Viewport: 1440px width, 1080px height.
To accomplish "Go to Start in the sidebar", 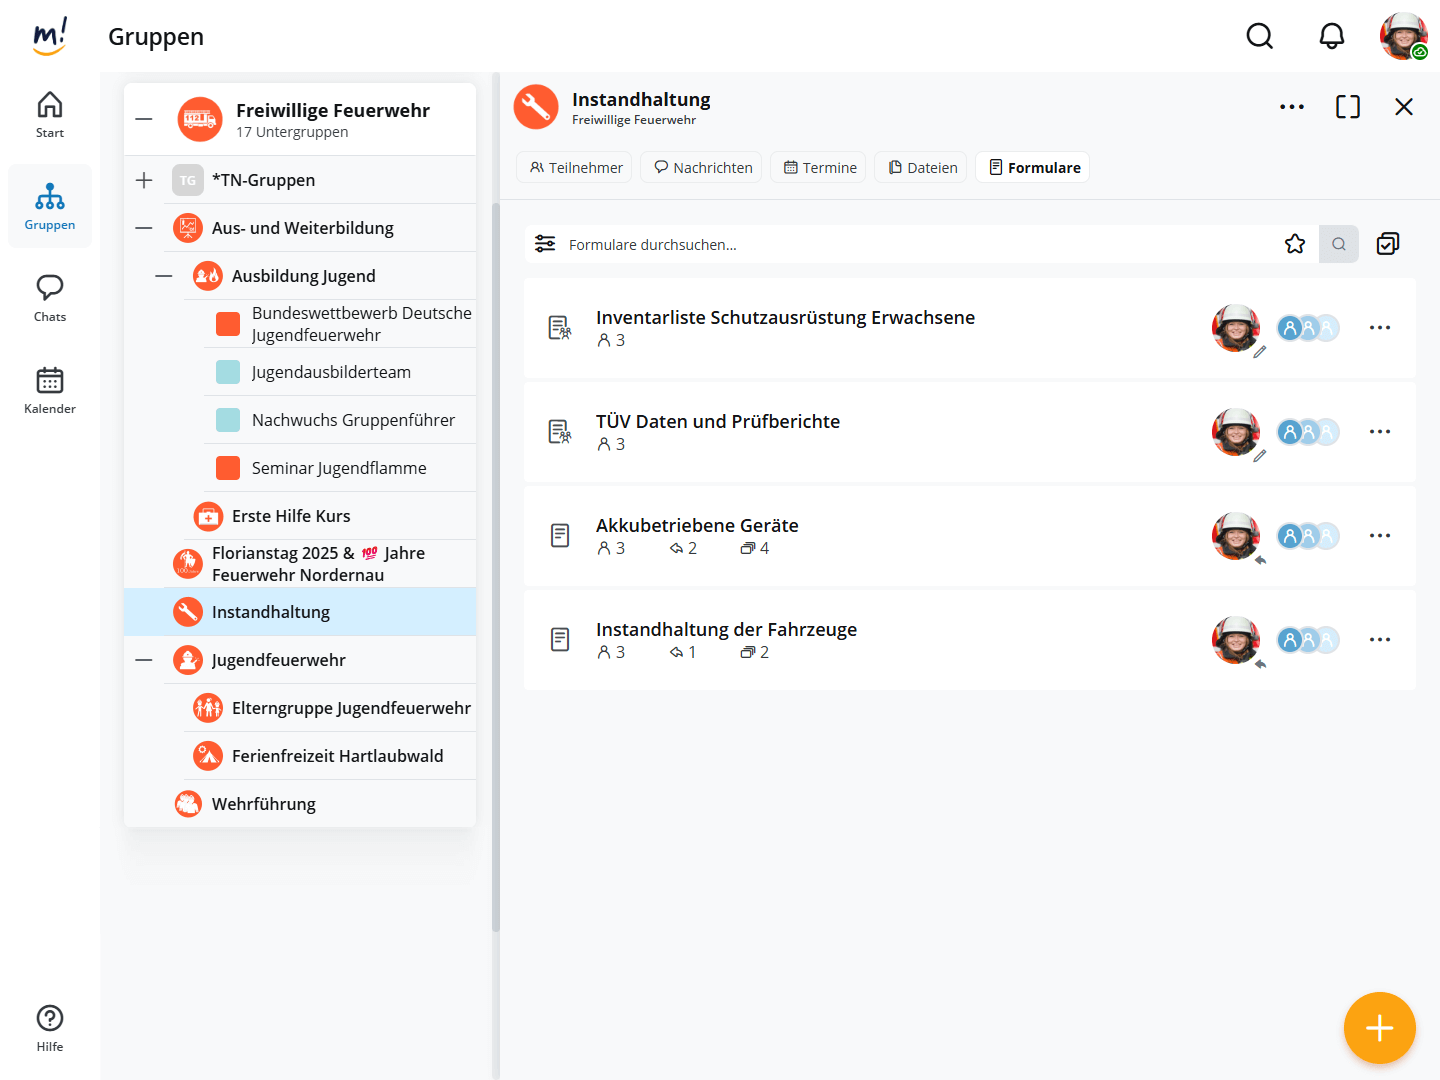I will pyautogui.click(x=50, y=114).
